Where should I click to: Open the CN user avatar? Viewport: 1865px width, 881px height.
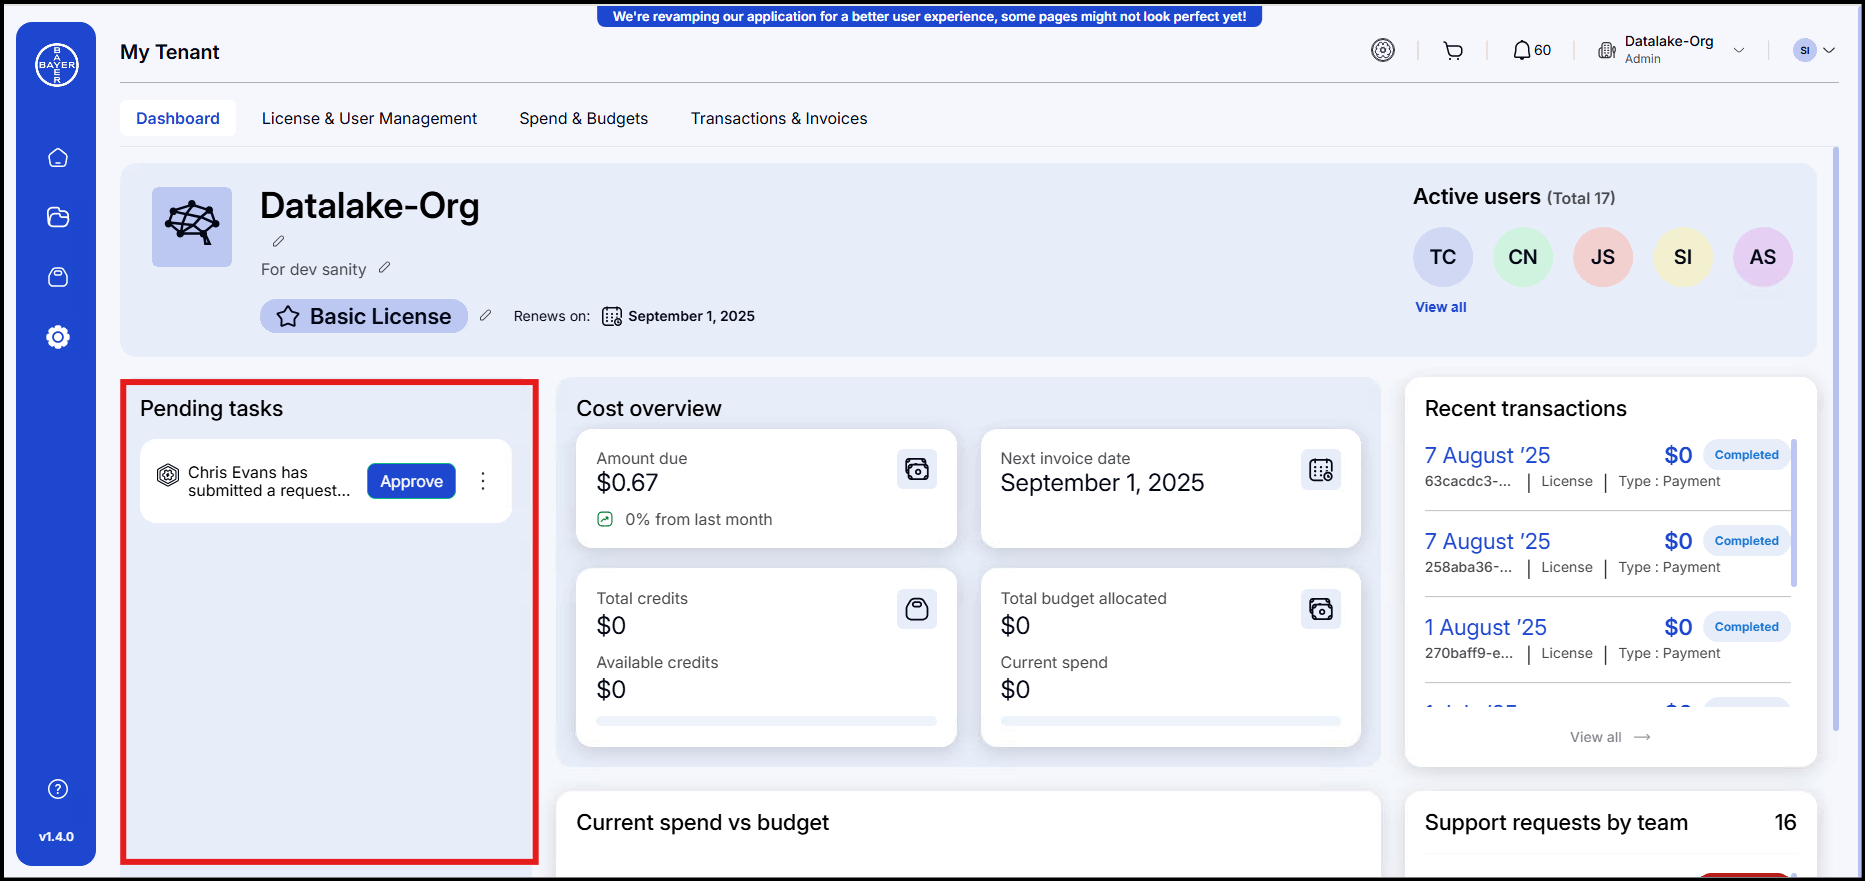(x=1523, y=257)
